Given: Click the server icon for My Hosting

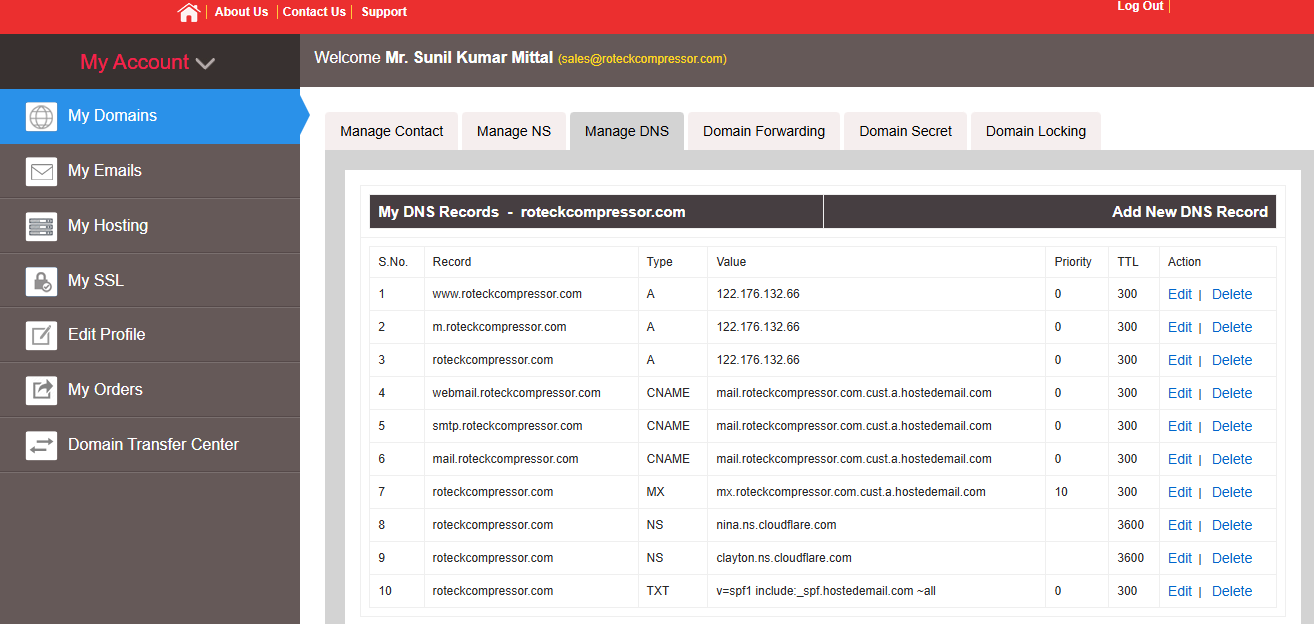Looking at the screenshot, I should point(41,226).
